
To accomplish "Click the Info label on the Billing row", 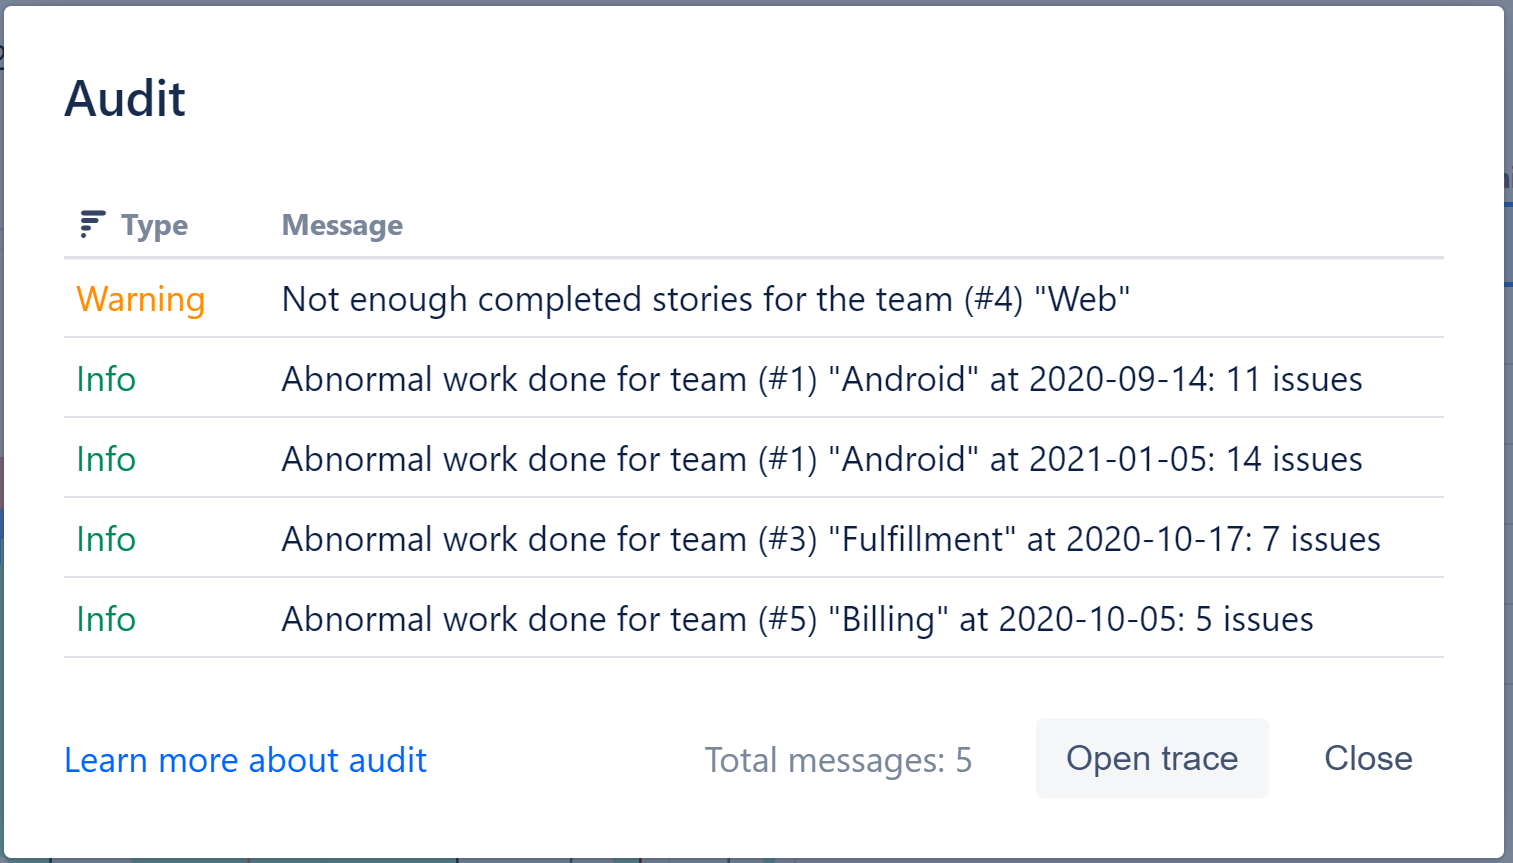I will 105,618.
